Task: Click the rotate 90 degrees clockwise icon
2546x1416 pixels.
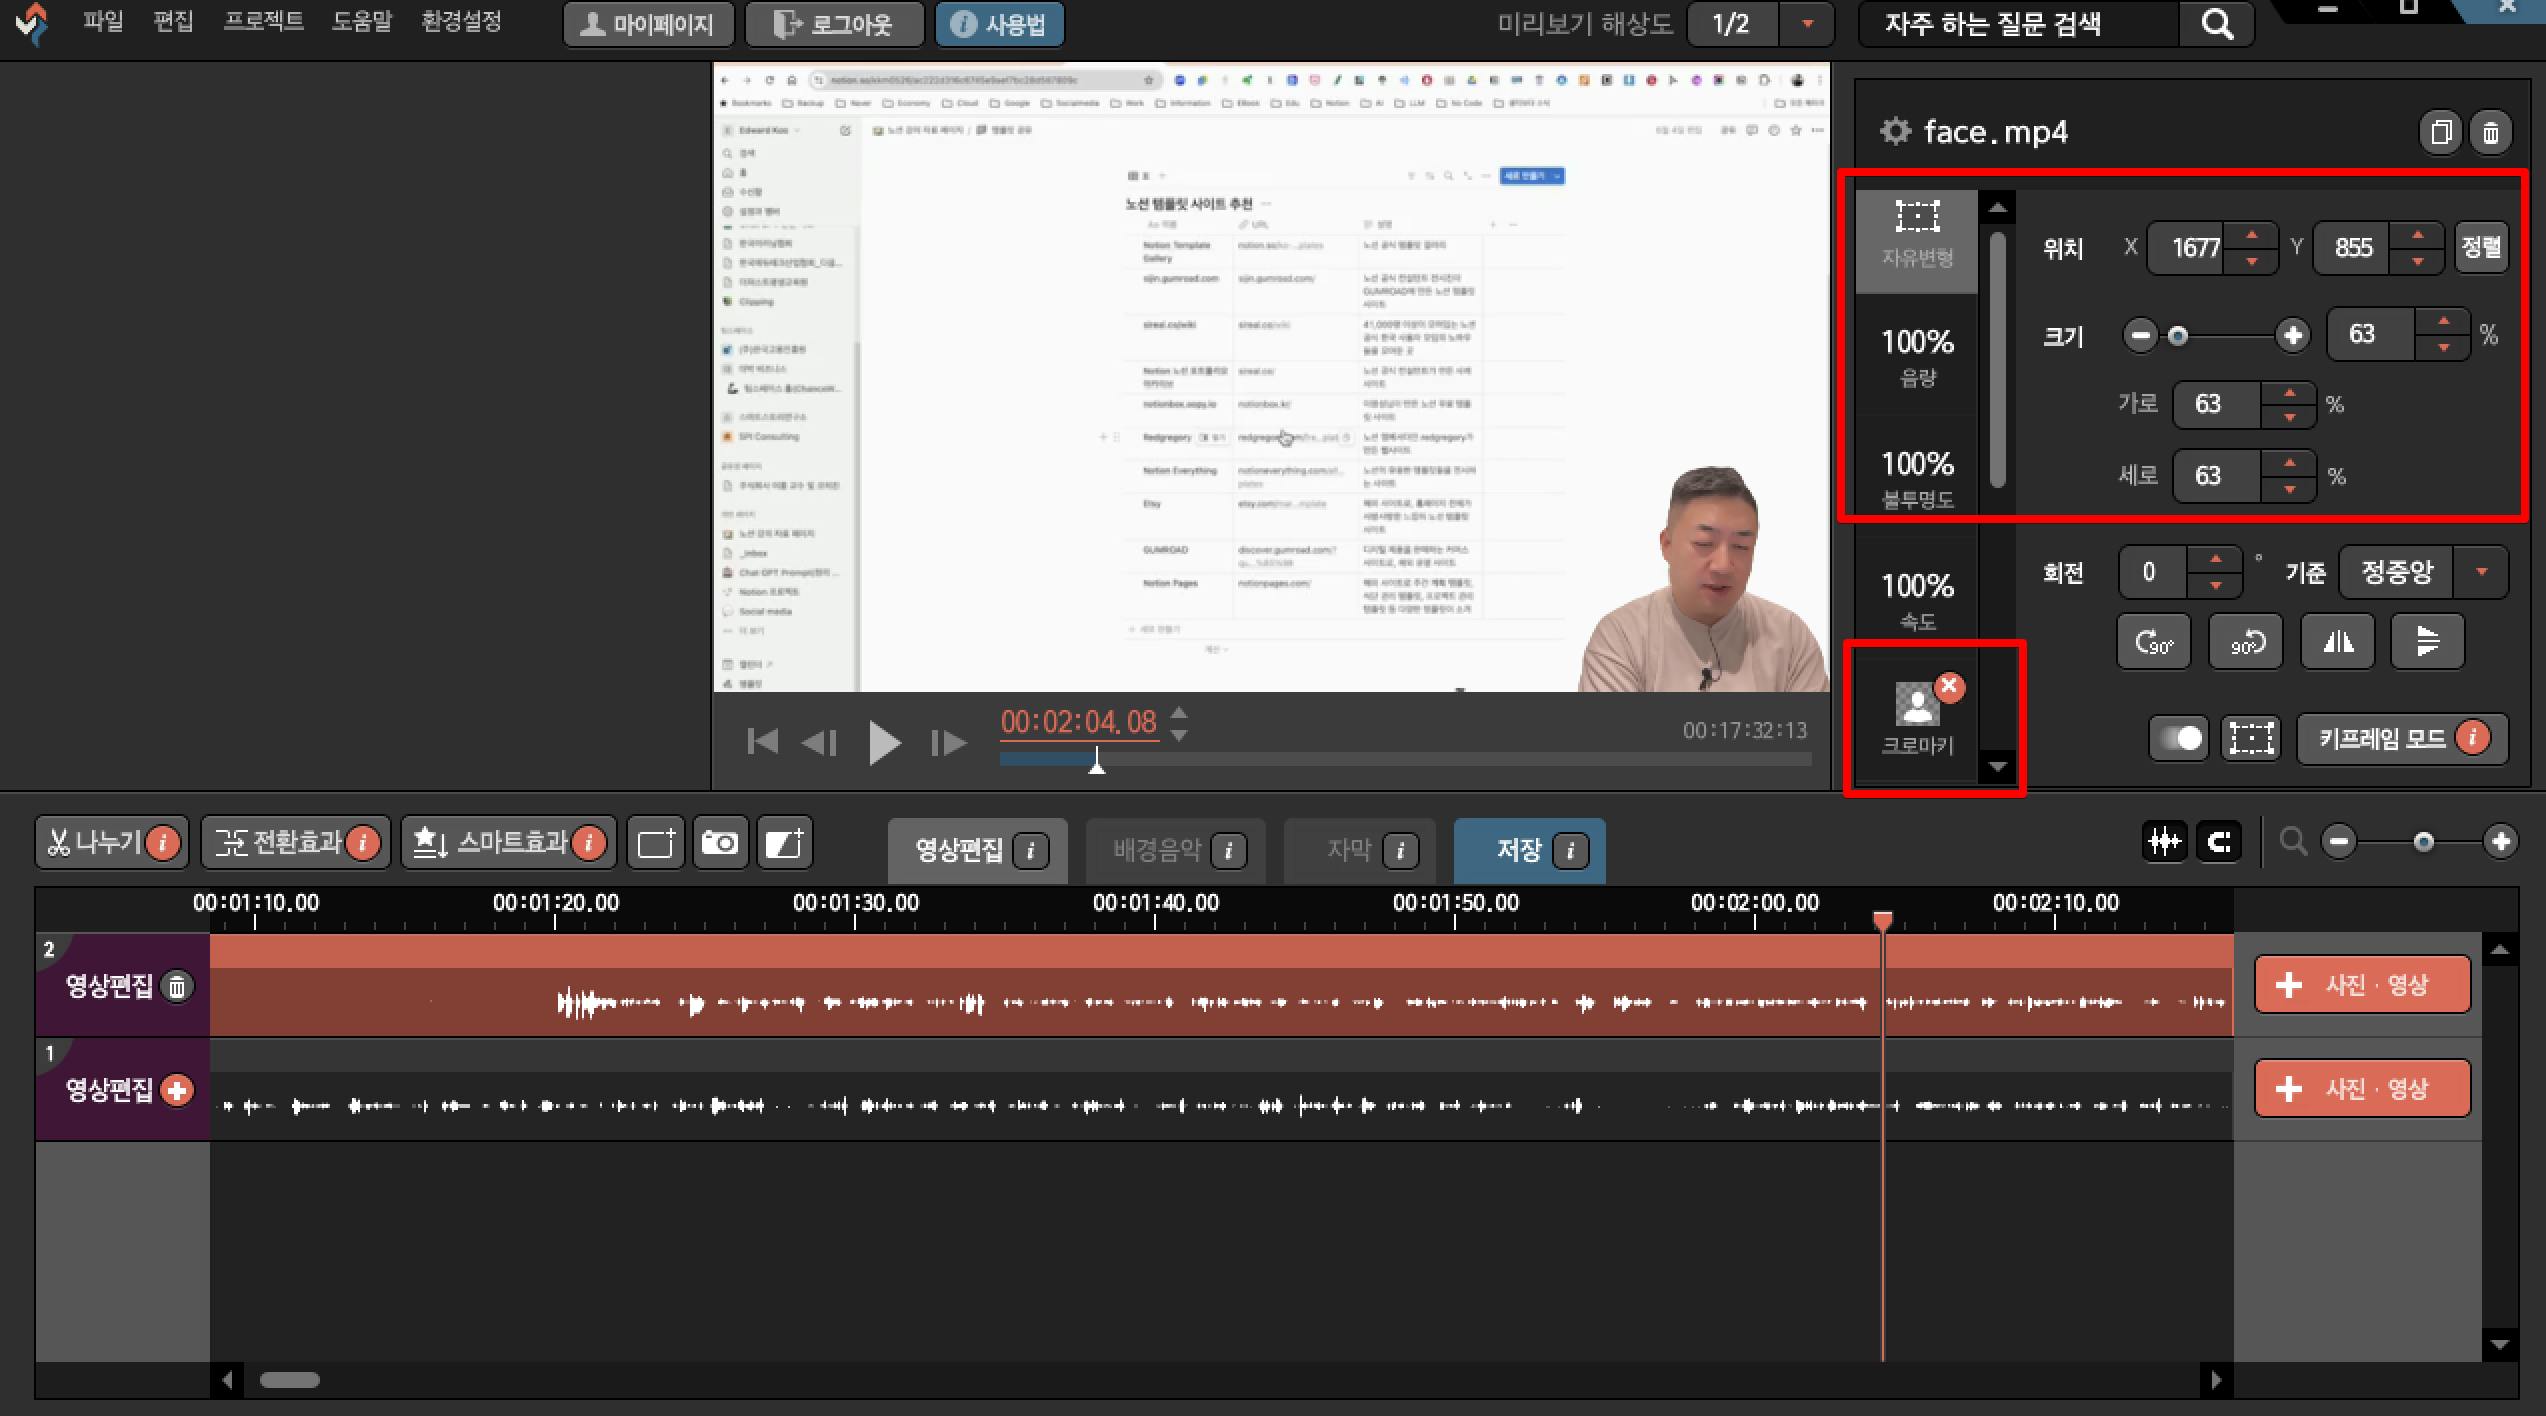Action: coord(2153,641)
